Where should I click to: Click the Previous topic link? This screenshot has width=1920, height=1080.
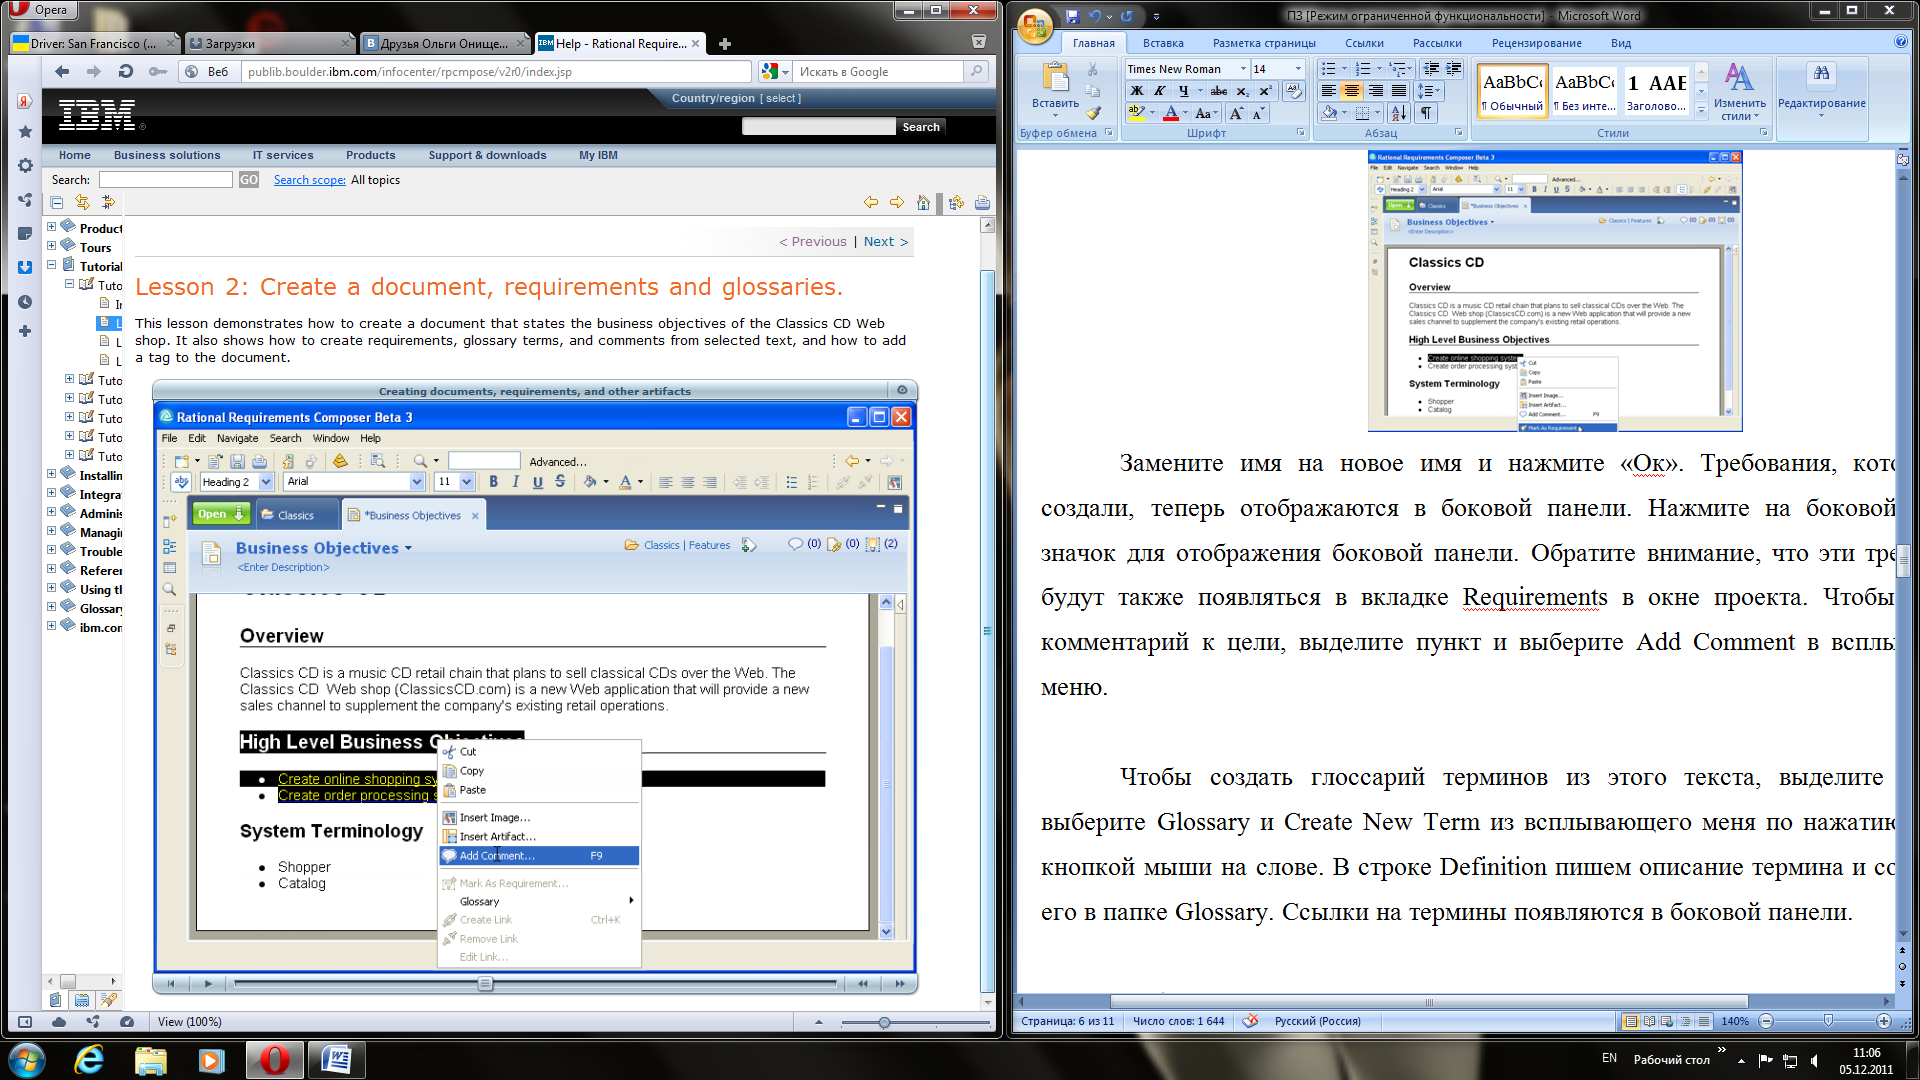coord(813,241)
